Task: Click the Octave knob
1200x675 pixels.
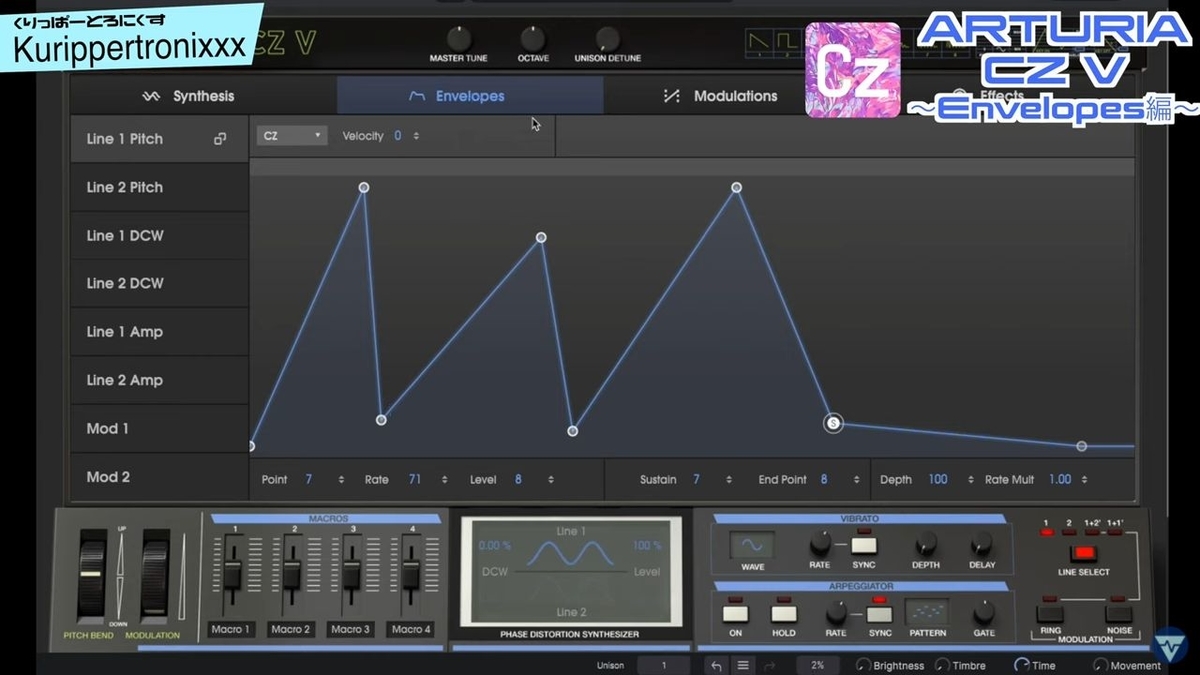Action: 533,38
